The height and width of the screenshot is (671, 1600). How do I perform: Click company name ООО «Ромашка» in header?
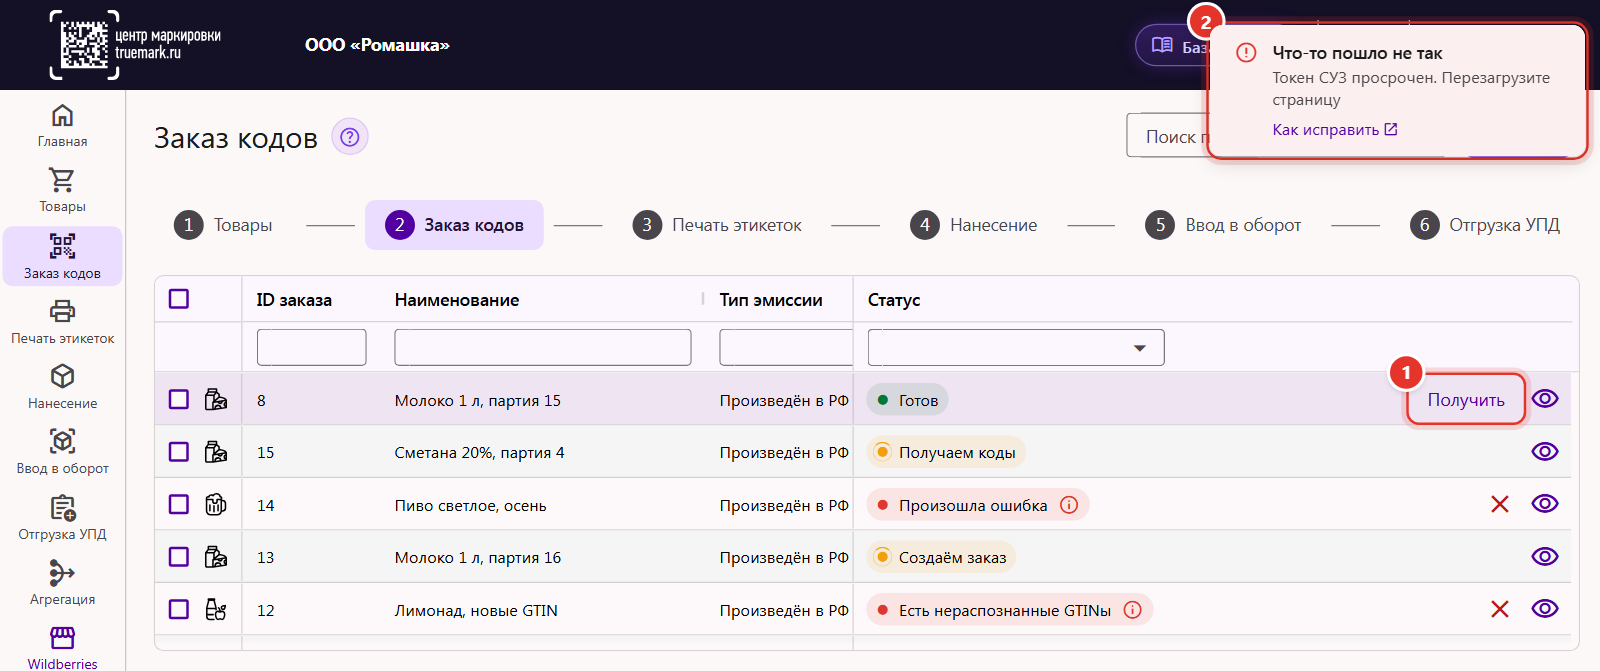(x=377, y=45)
